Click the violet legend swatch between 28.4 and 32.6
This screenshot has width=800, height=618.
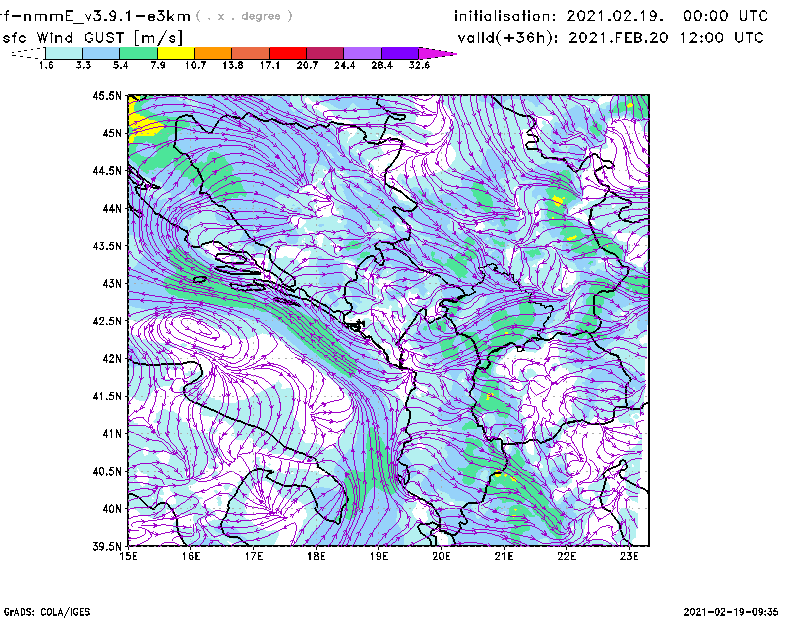click(400, 53)
